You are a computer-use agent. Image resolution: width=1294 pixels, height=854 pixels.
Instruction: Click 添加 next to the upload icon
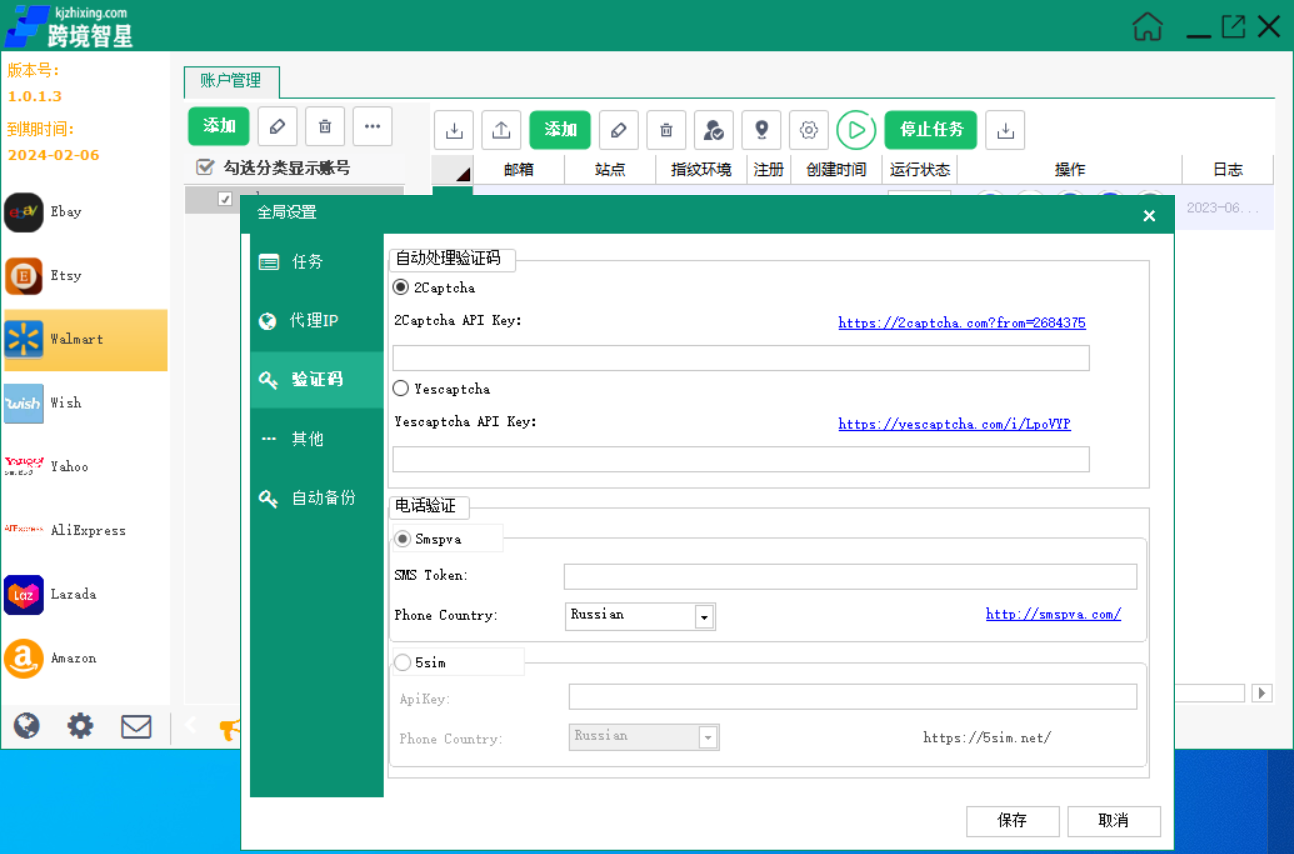coord(560,130)
